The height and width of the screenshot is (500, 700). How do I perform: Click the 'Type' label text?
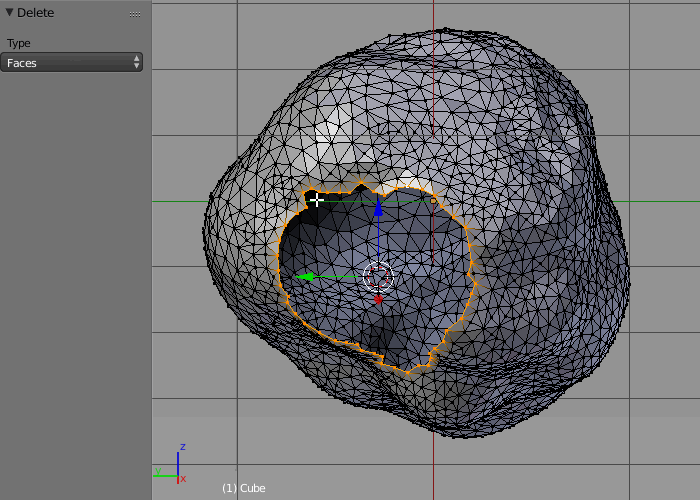pyautogui.click(x=19, y=43)
